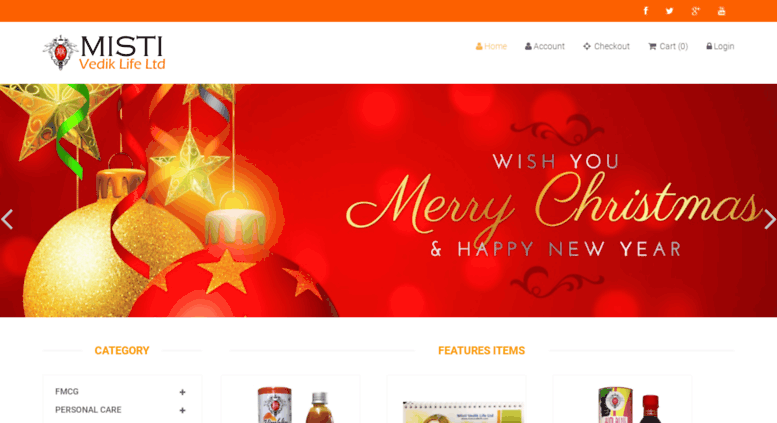This screenshot has height=423, width=777.
Task: Open the Twitter social icon
Action: coord(669,11)
